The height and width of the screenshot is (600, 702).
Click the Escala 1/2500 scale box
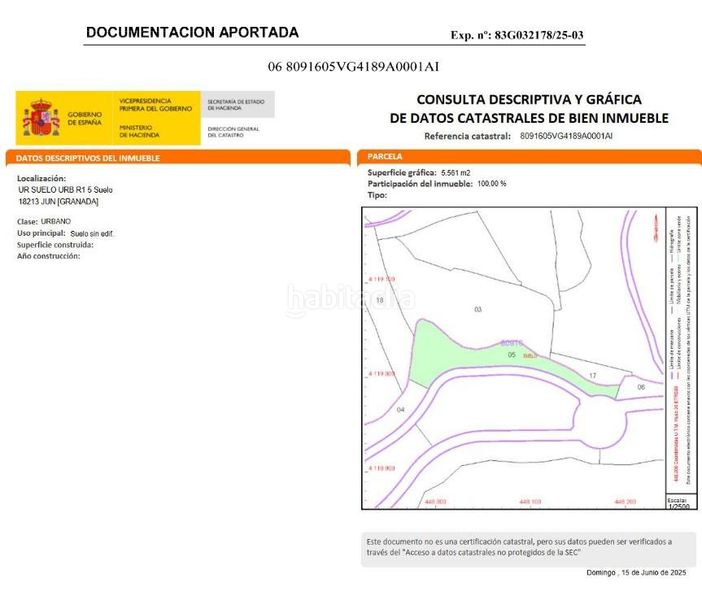681,501
